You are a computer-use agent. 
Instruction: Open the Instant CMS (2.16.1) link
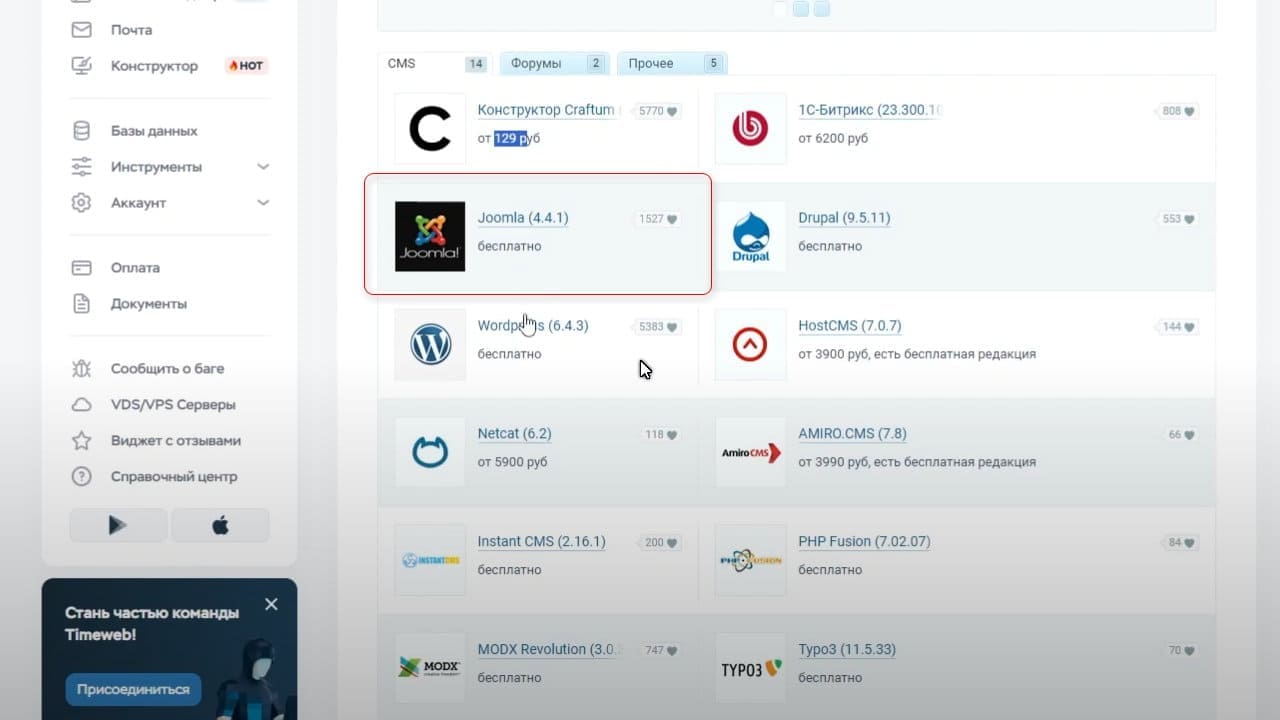[542, 542]
